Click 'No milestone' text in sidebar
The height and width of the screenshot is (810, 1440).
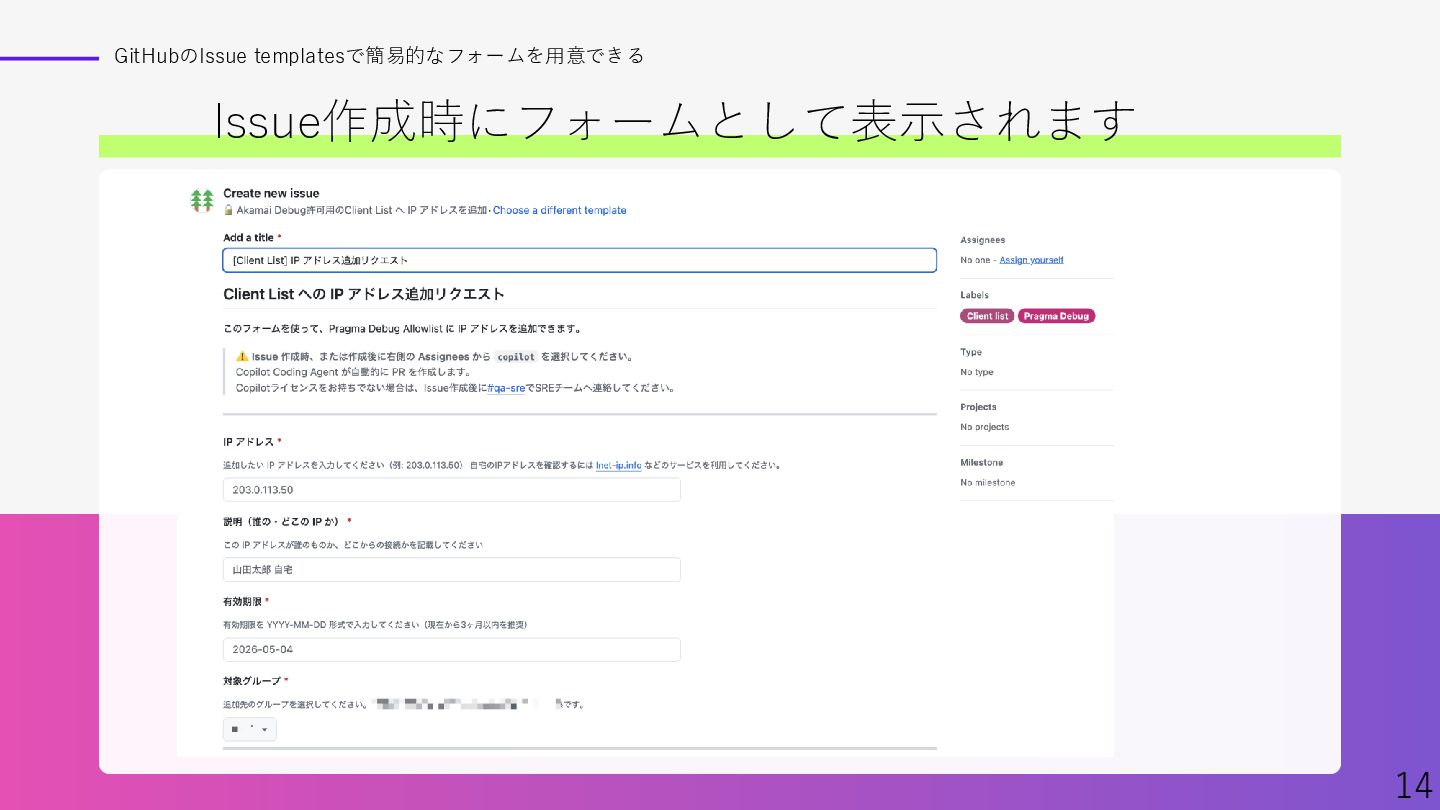click(x=988, y=483)
